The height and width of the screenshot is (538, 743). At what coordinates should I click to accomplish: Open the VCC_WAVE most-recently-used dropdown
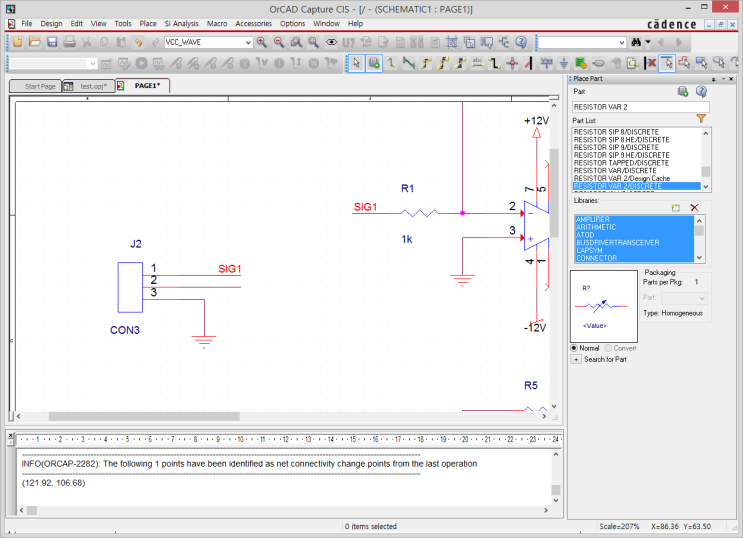(248, 43)
